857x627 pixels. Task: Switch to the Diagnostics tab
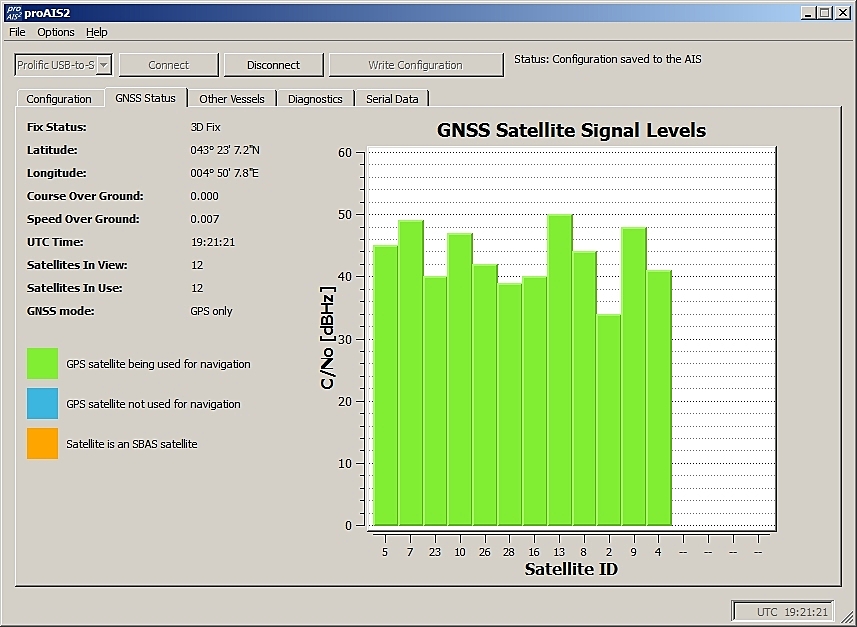tap(315, 99)
